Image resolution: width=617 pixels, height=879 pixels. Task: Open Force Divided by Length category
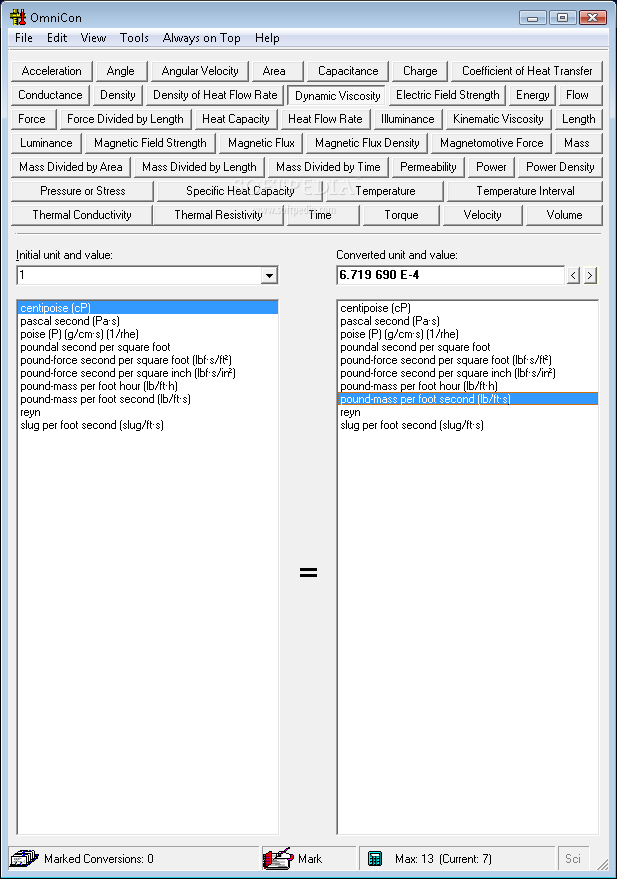(125, 119)
